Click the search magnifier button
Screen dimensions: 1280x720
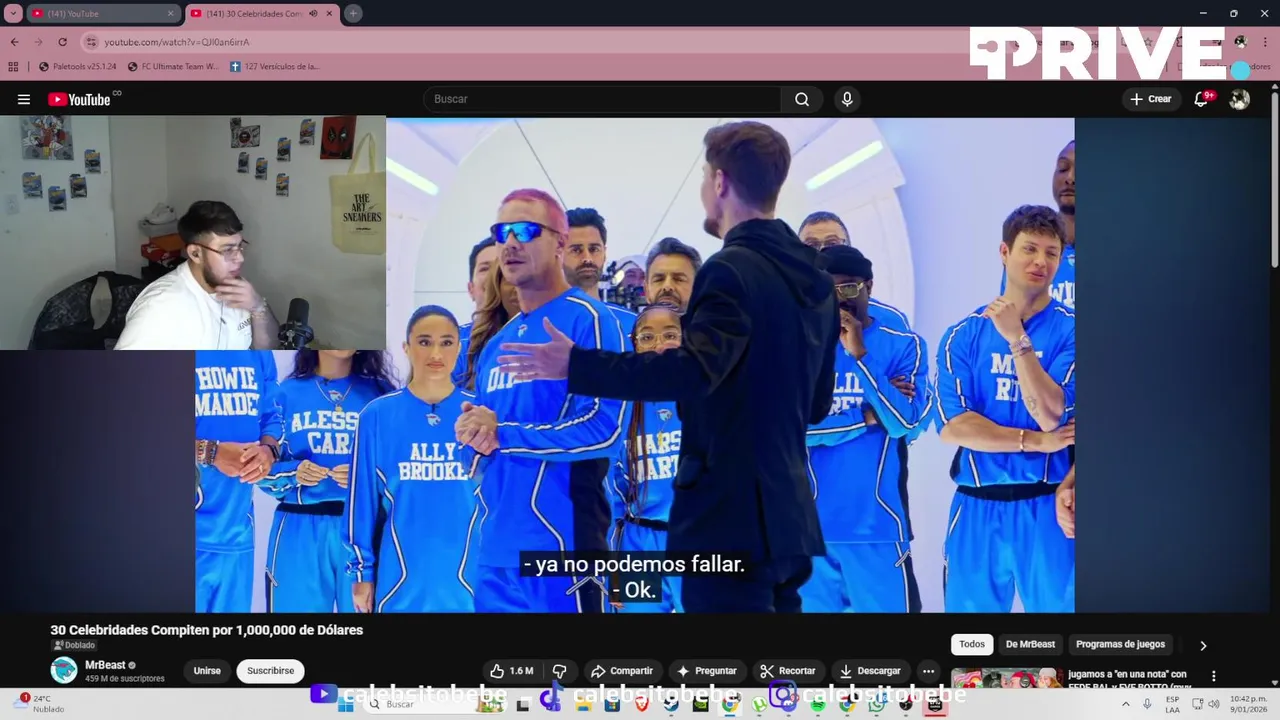802,99
